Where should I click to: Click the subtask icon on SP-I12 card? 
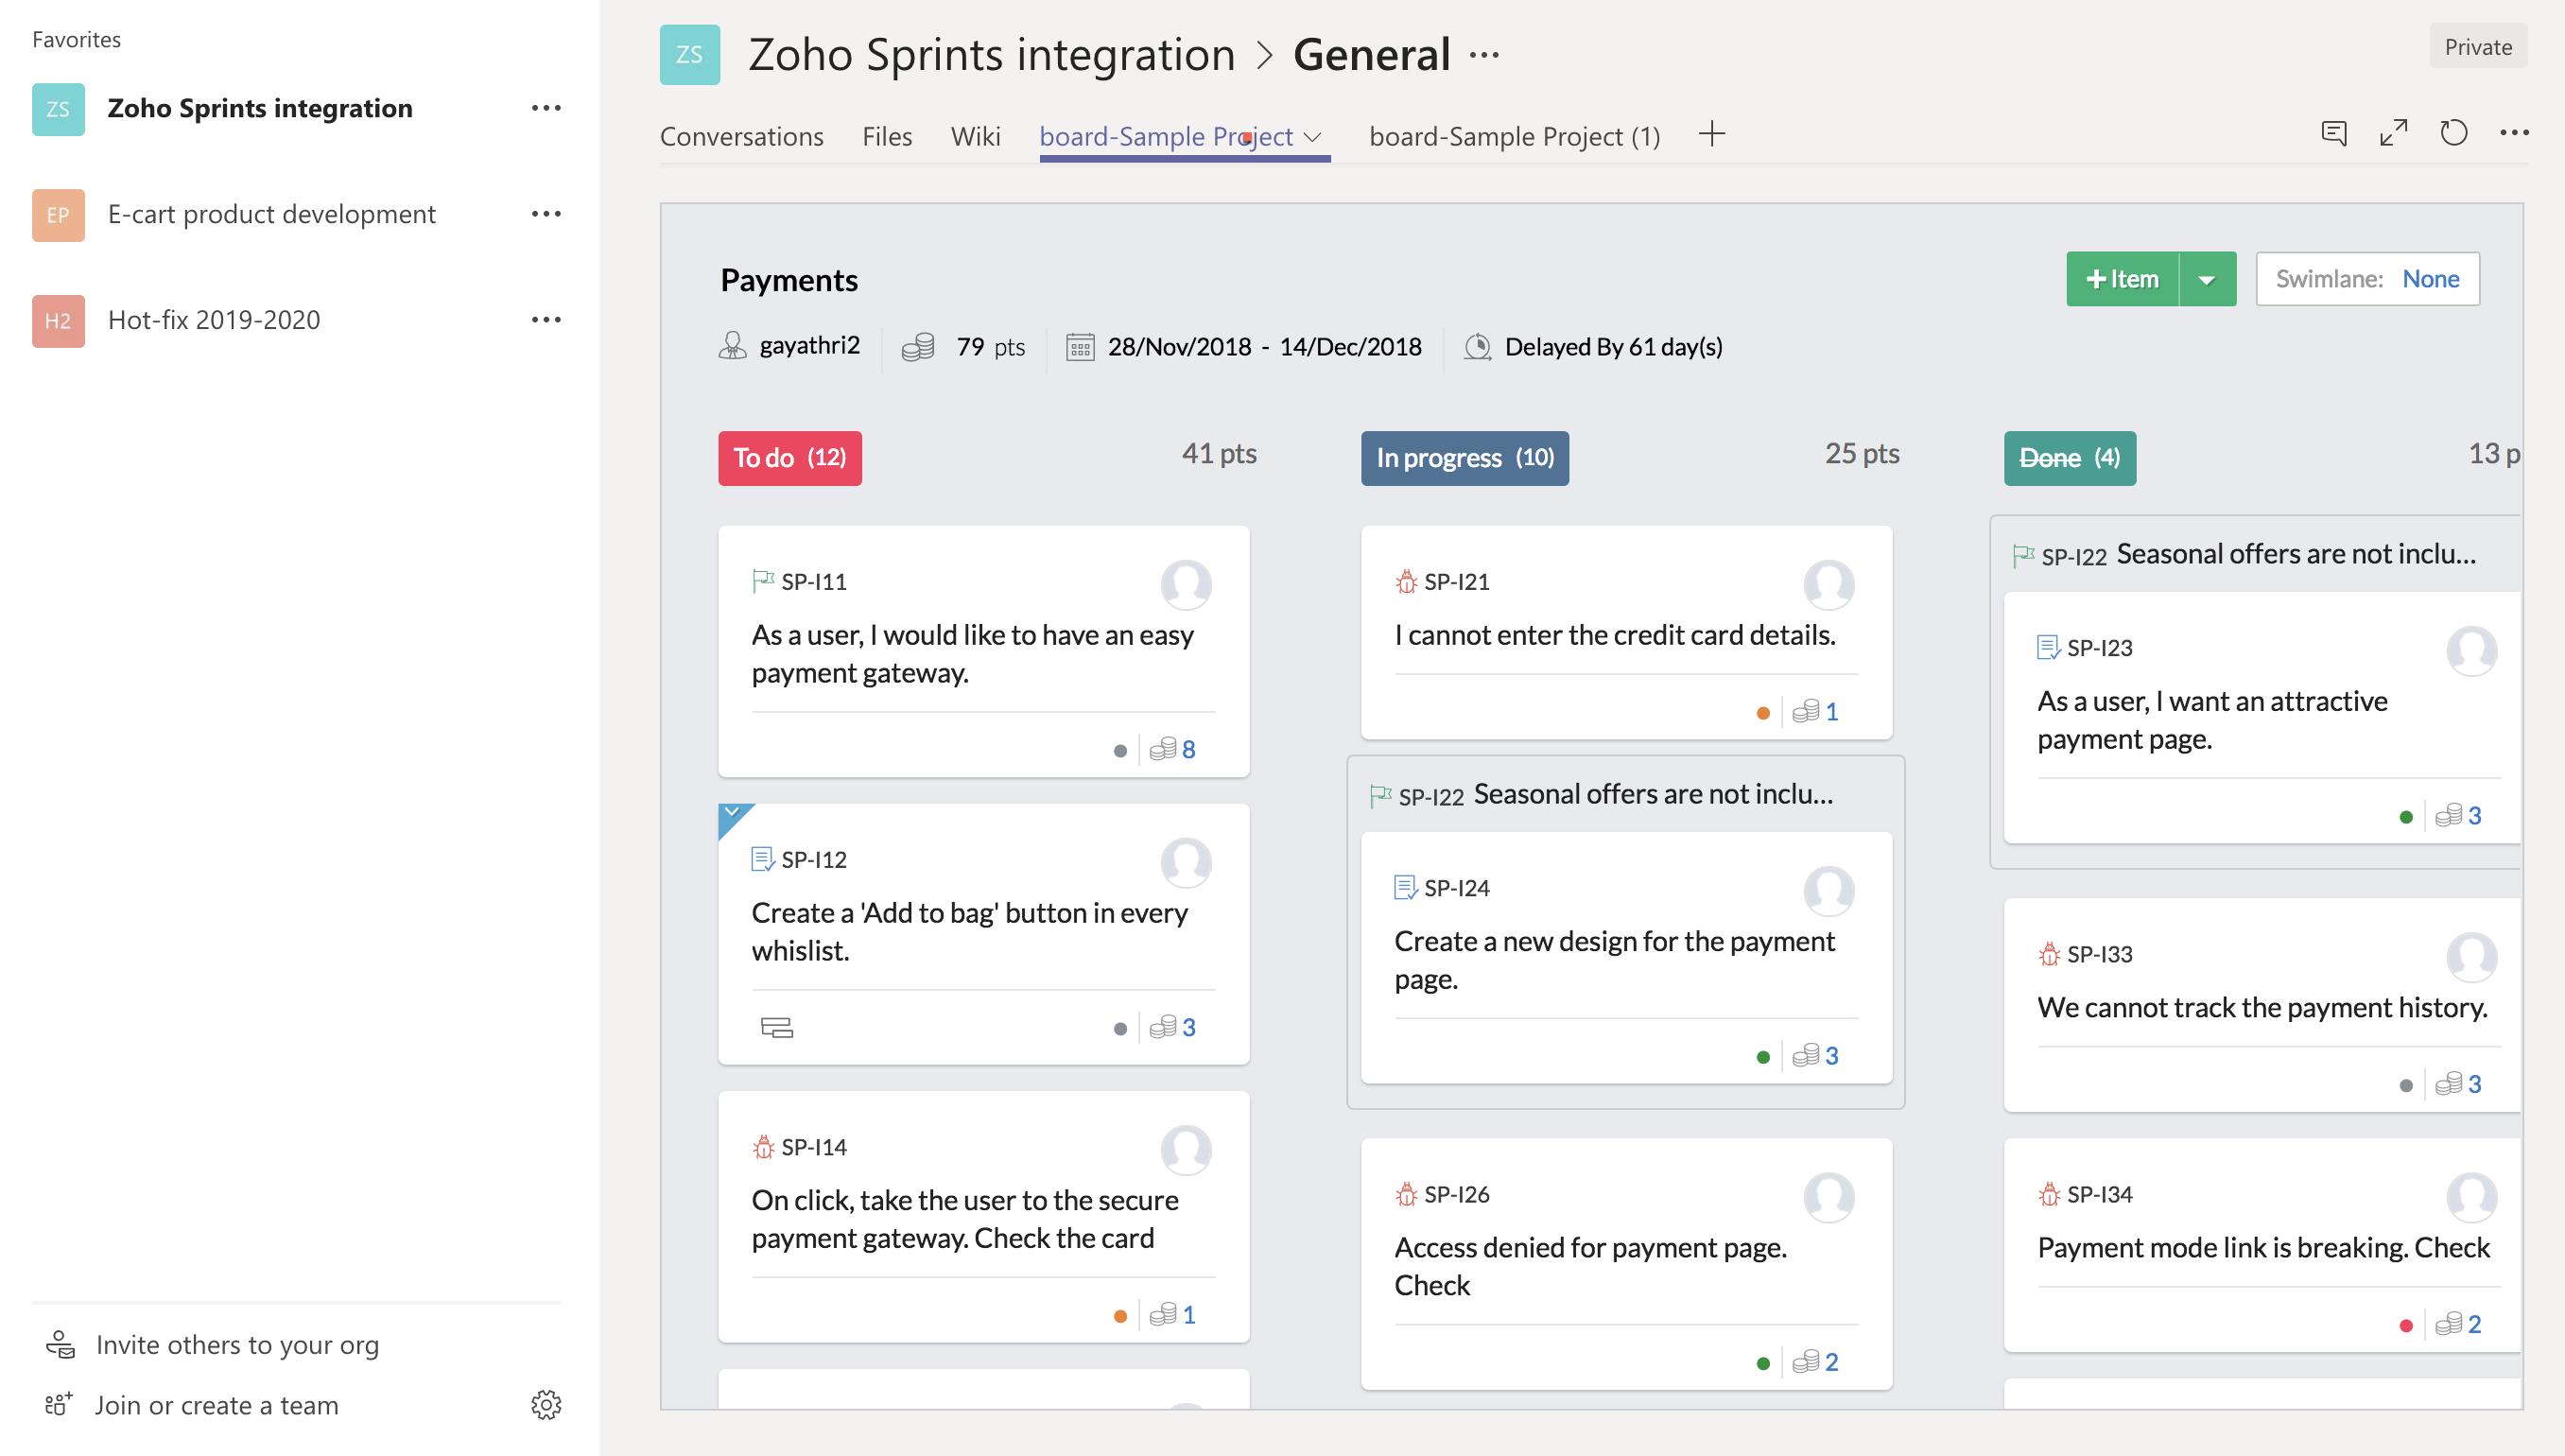pyautogui.click(x=776, y=1027)
